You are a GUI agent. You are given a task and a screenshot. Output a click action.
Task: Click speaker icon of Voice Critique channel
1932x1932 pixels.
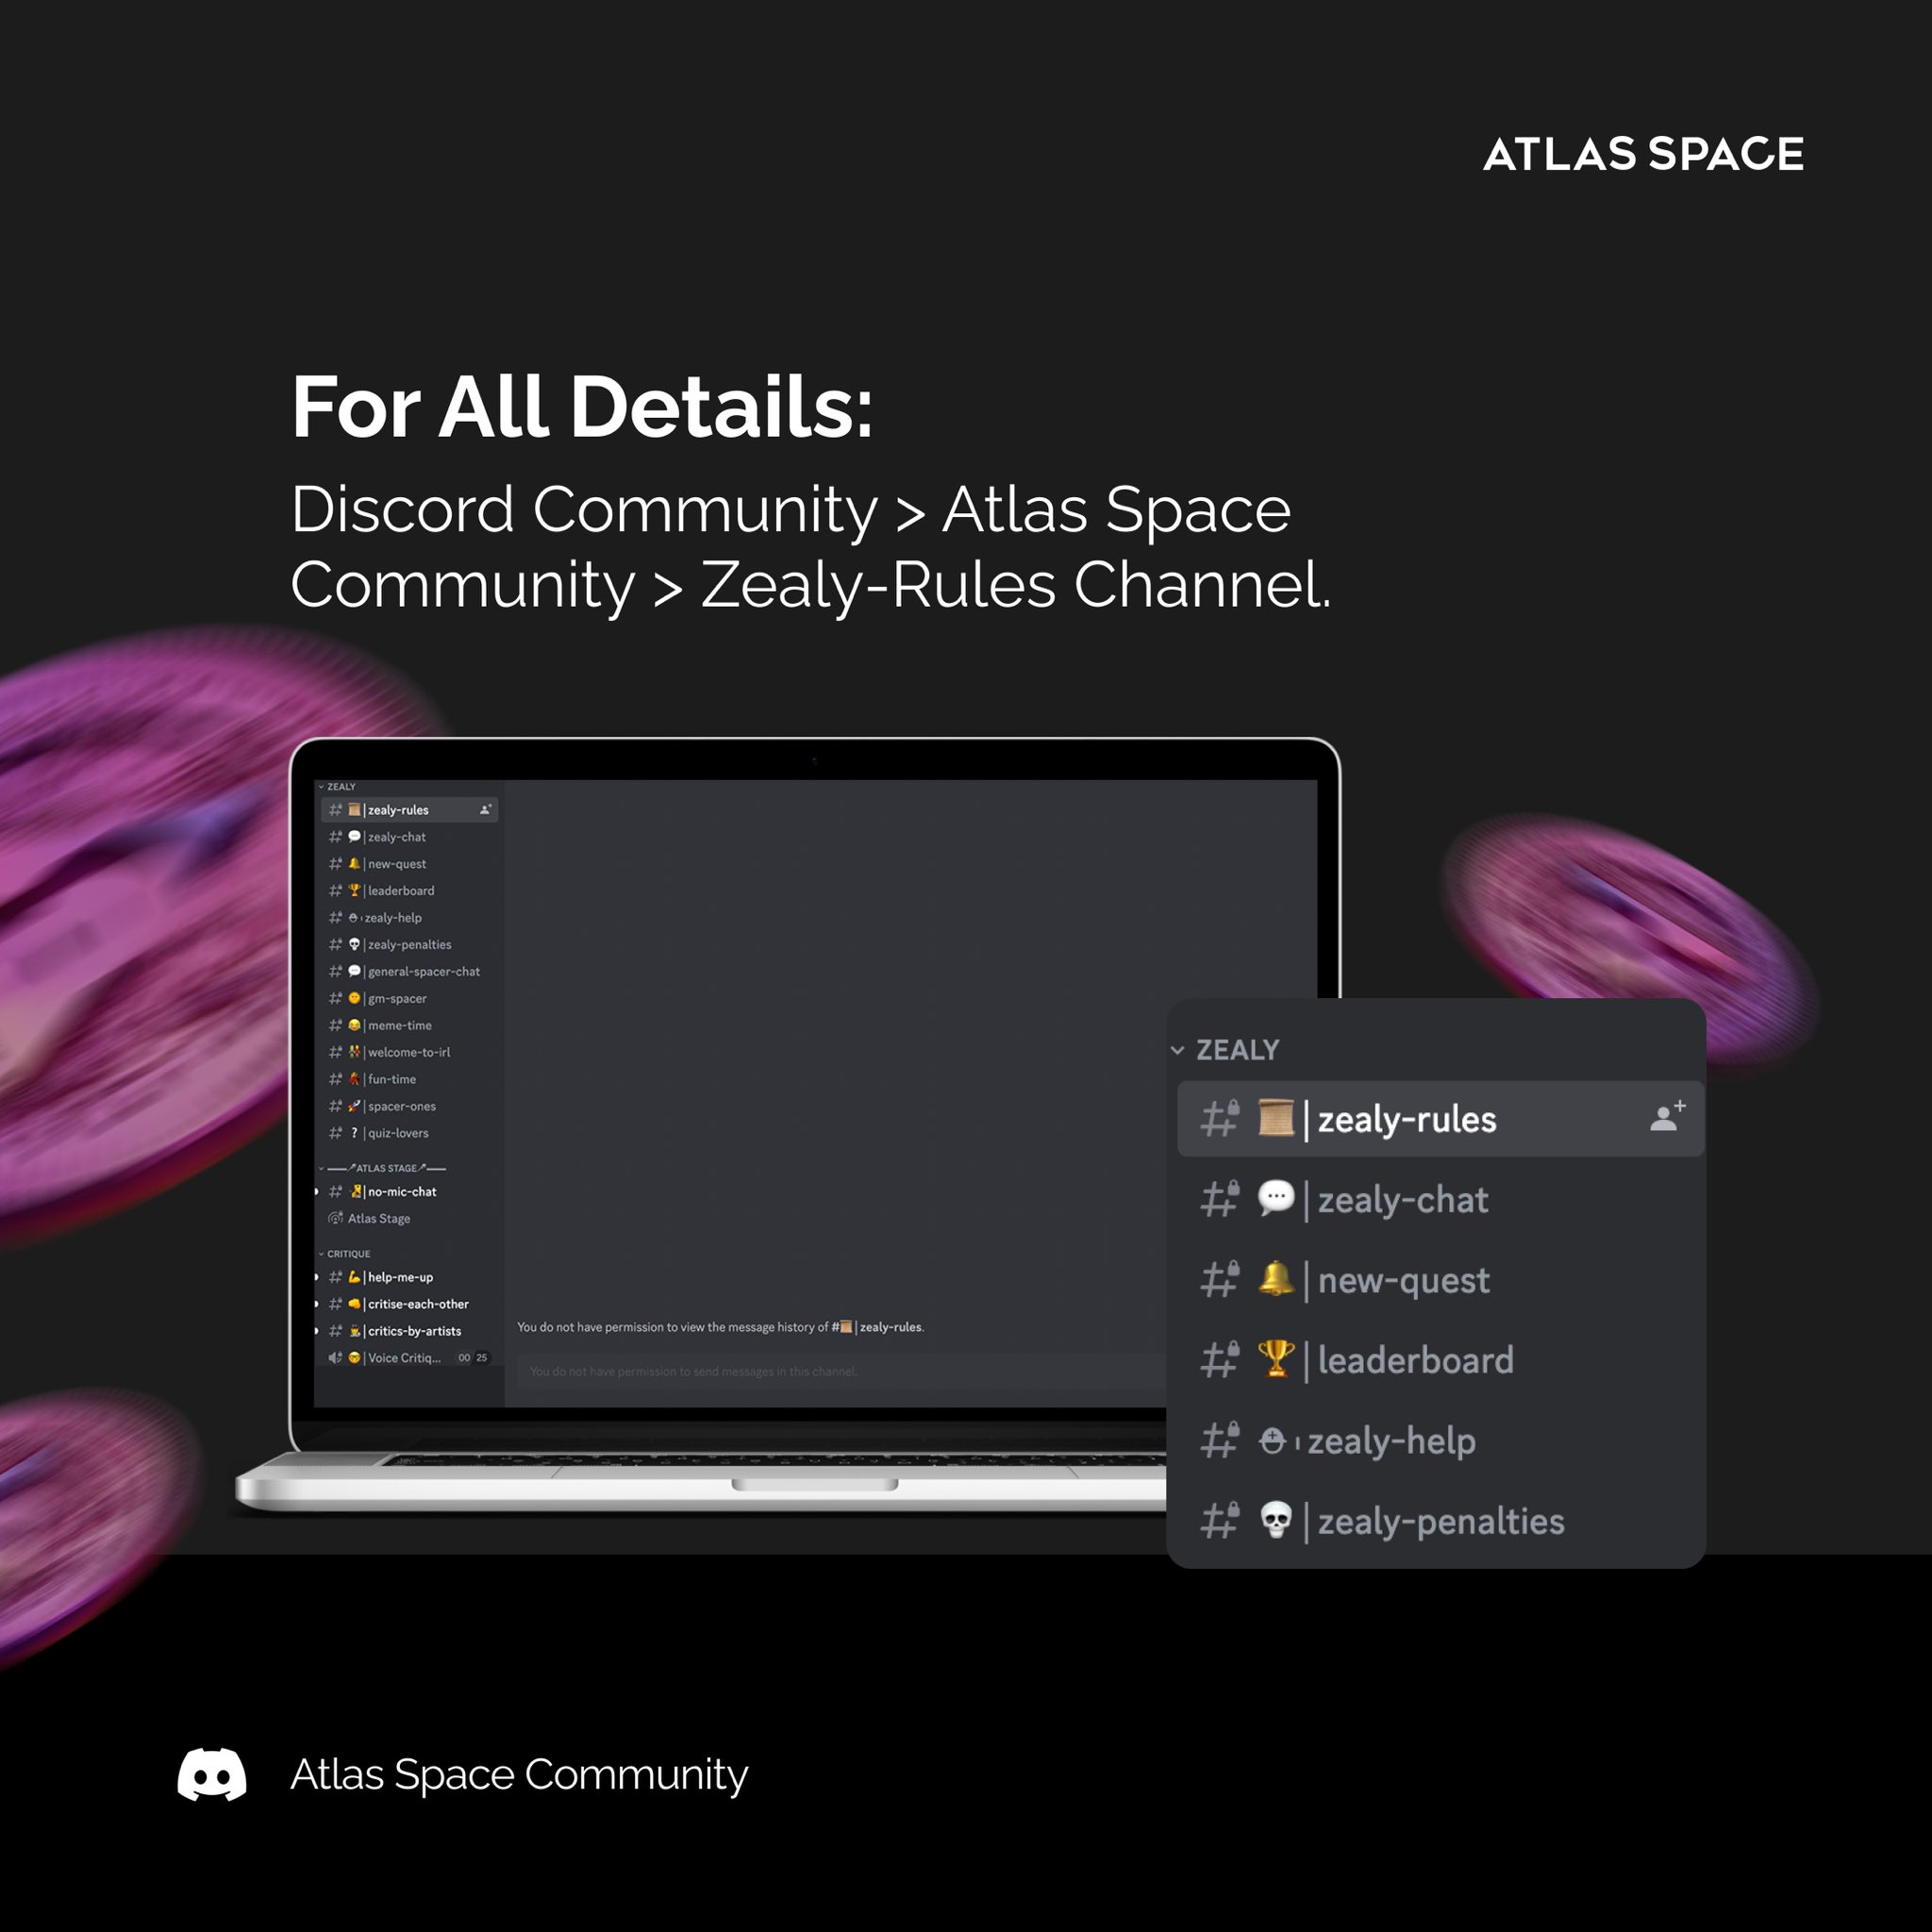pos(335,1357)
